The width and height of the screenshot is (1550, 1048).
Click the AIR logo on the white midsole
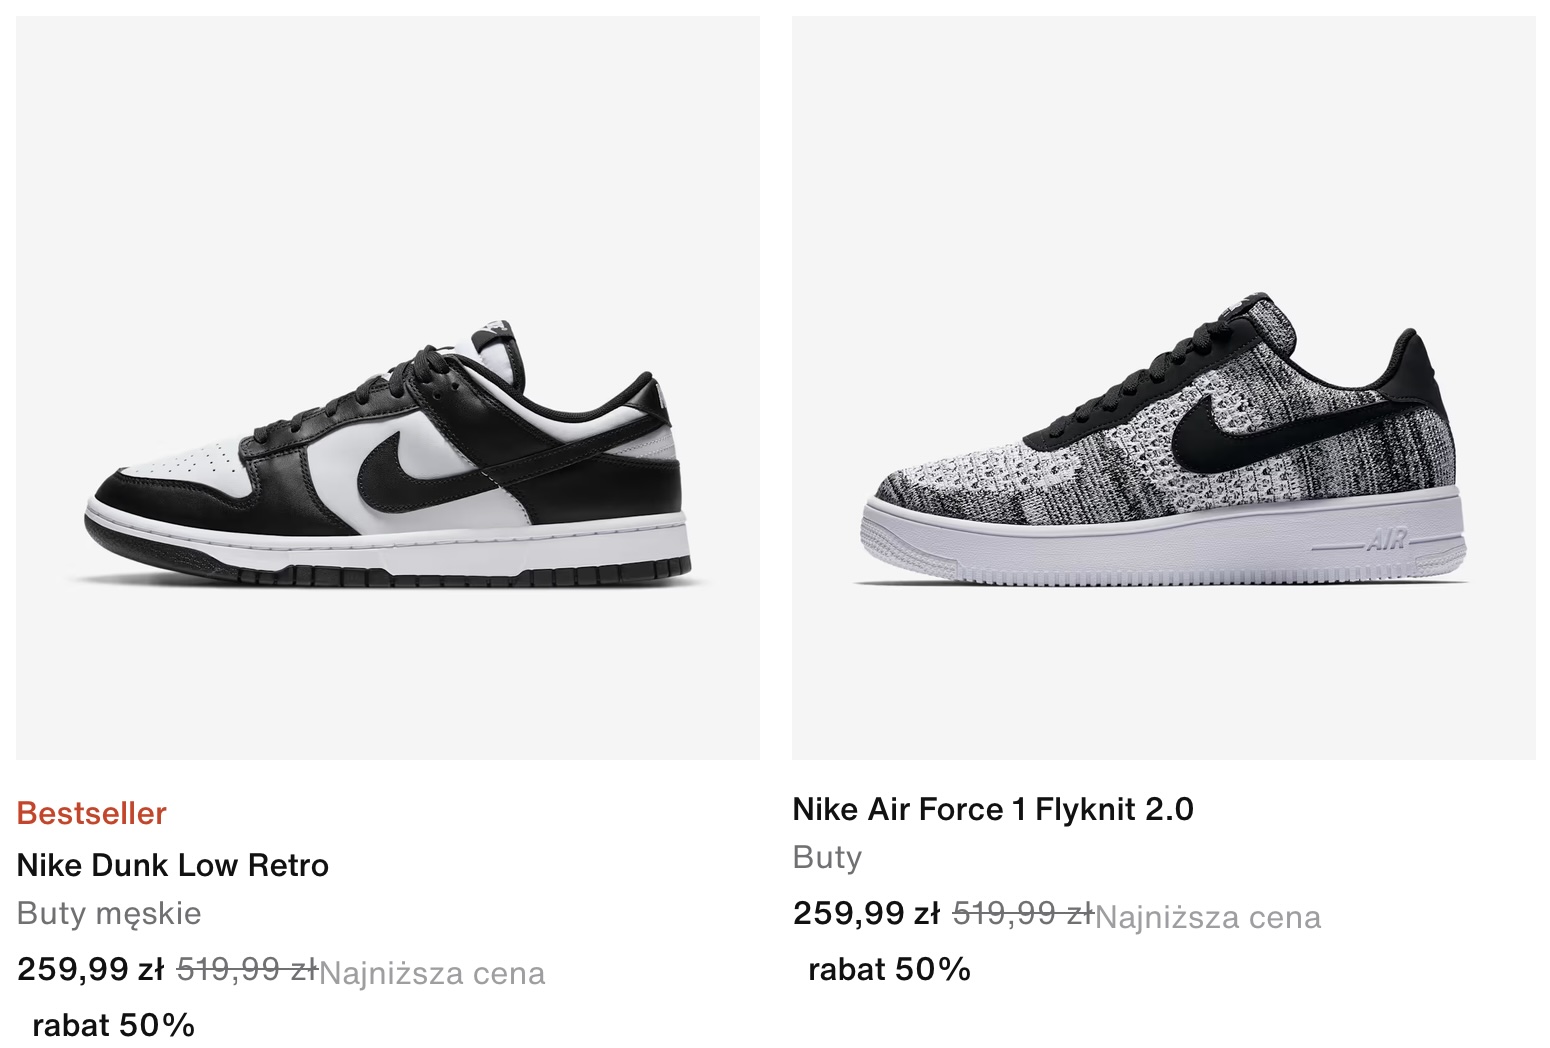(1387, 541)
